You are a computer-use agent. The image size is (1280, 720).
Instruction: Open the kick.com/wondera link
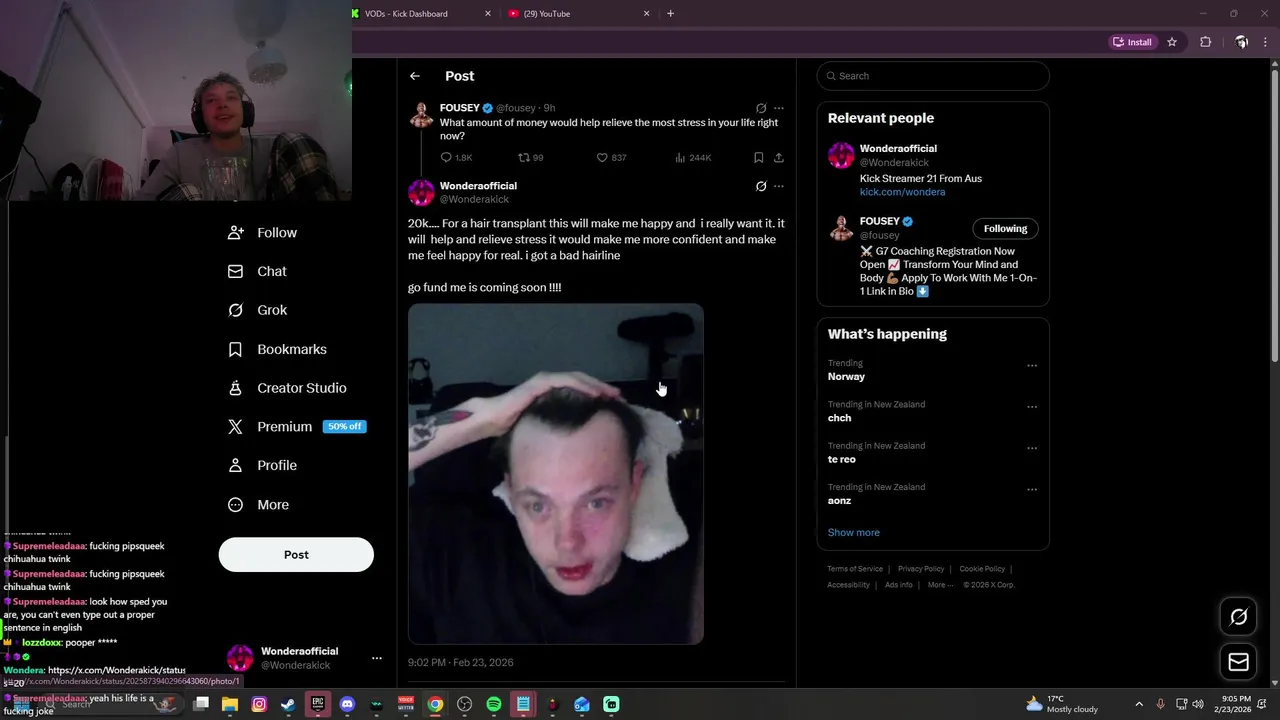[902, 192]
